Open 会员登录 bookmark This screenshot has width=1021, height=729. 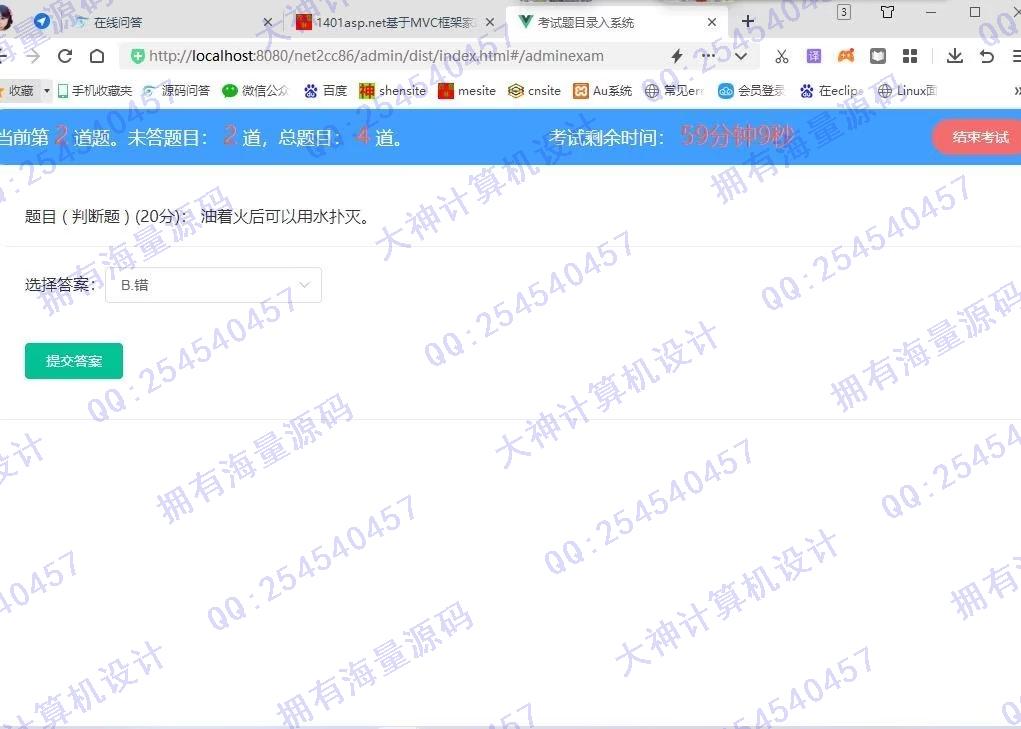[751, 90]
